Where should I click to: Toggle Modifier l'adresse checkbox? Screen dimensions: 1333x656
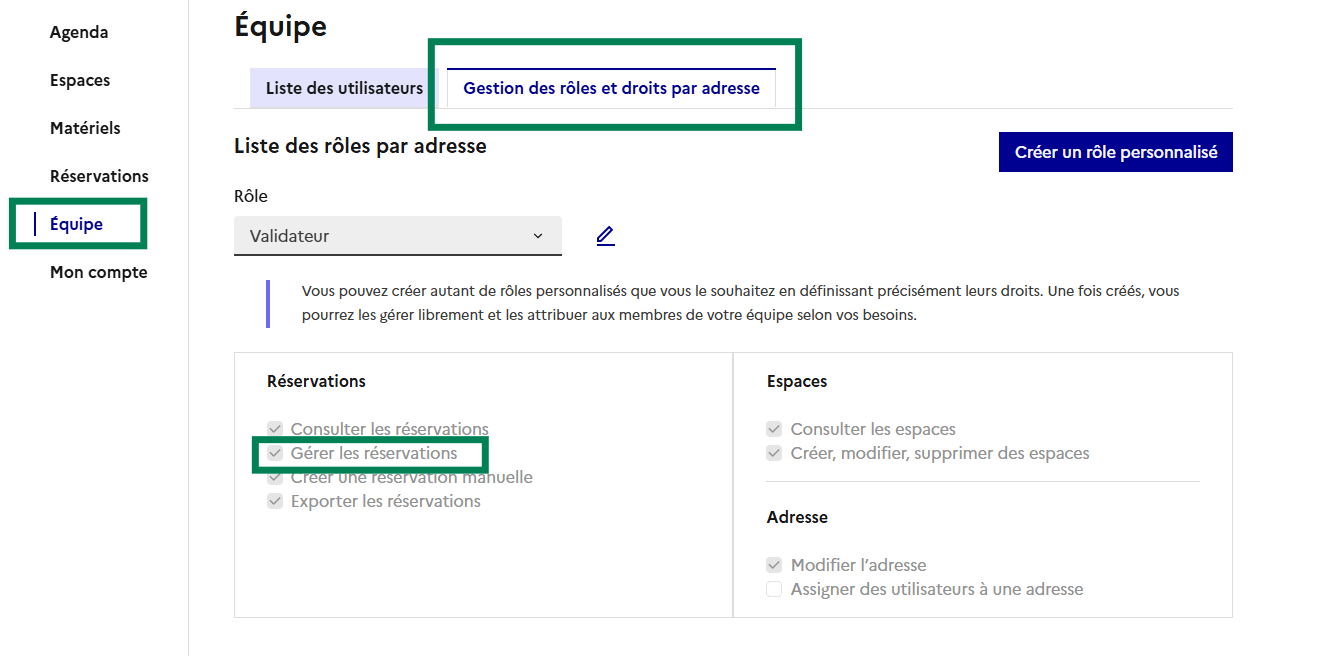coord(774,565)
